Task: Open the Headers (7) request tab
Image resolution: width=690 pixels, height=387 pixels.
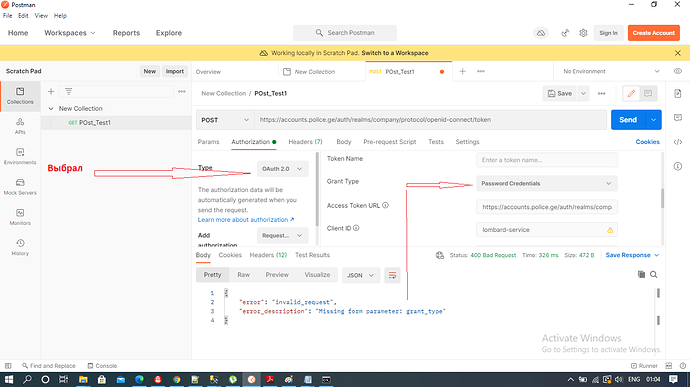Action: (305, 142)
